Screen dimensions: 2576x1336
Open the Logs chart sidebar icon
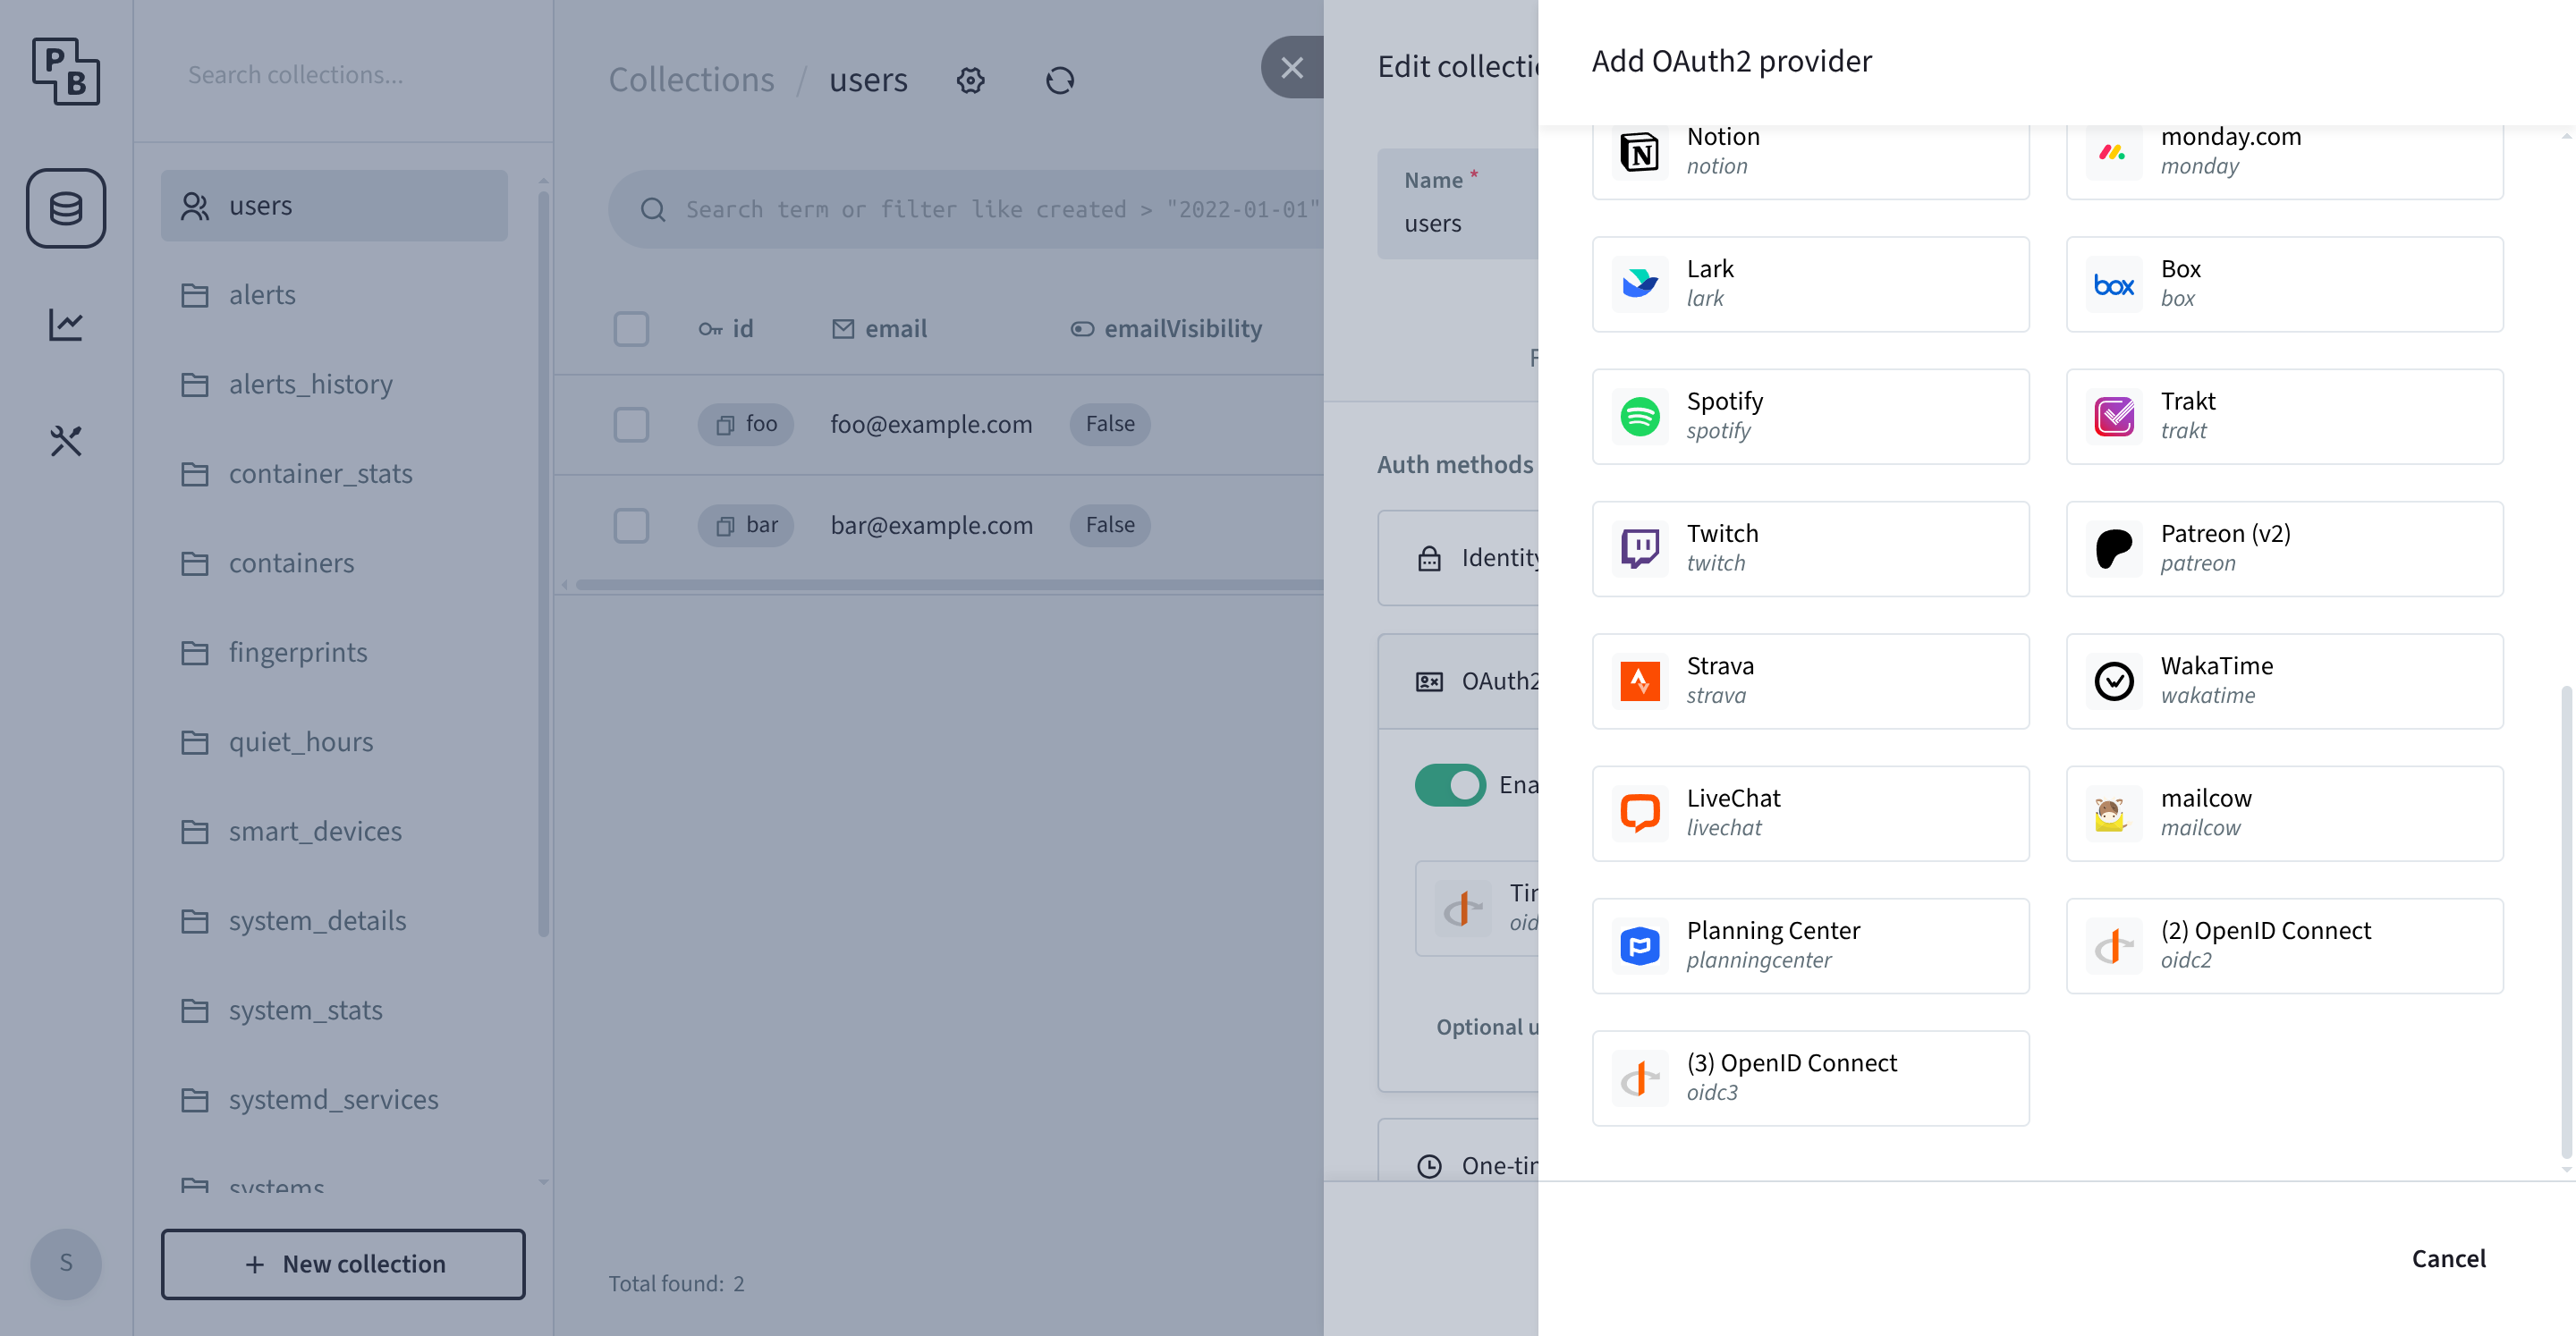click(x=66, y=324)
